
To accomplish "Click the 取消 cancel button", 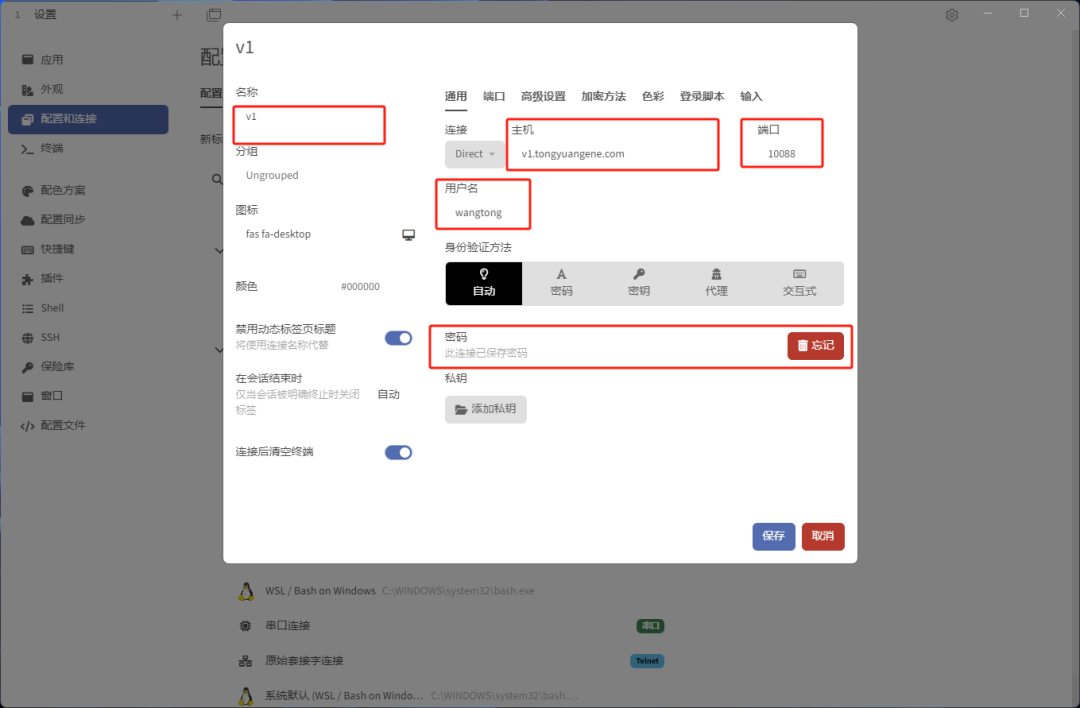I will (823, 536).
